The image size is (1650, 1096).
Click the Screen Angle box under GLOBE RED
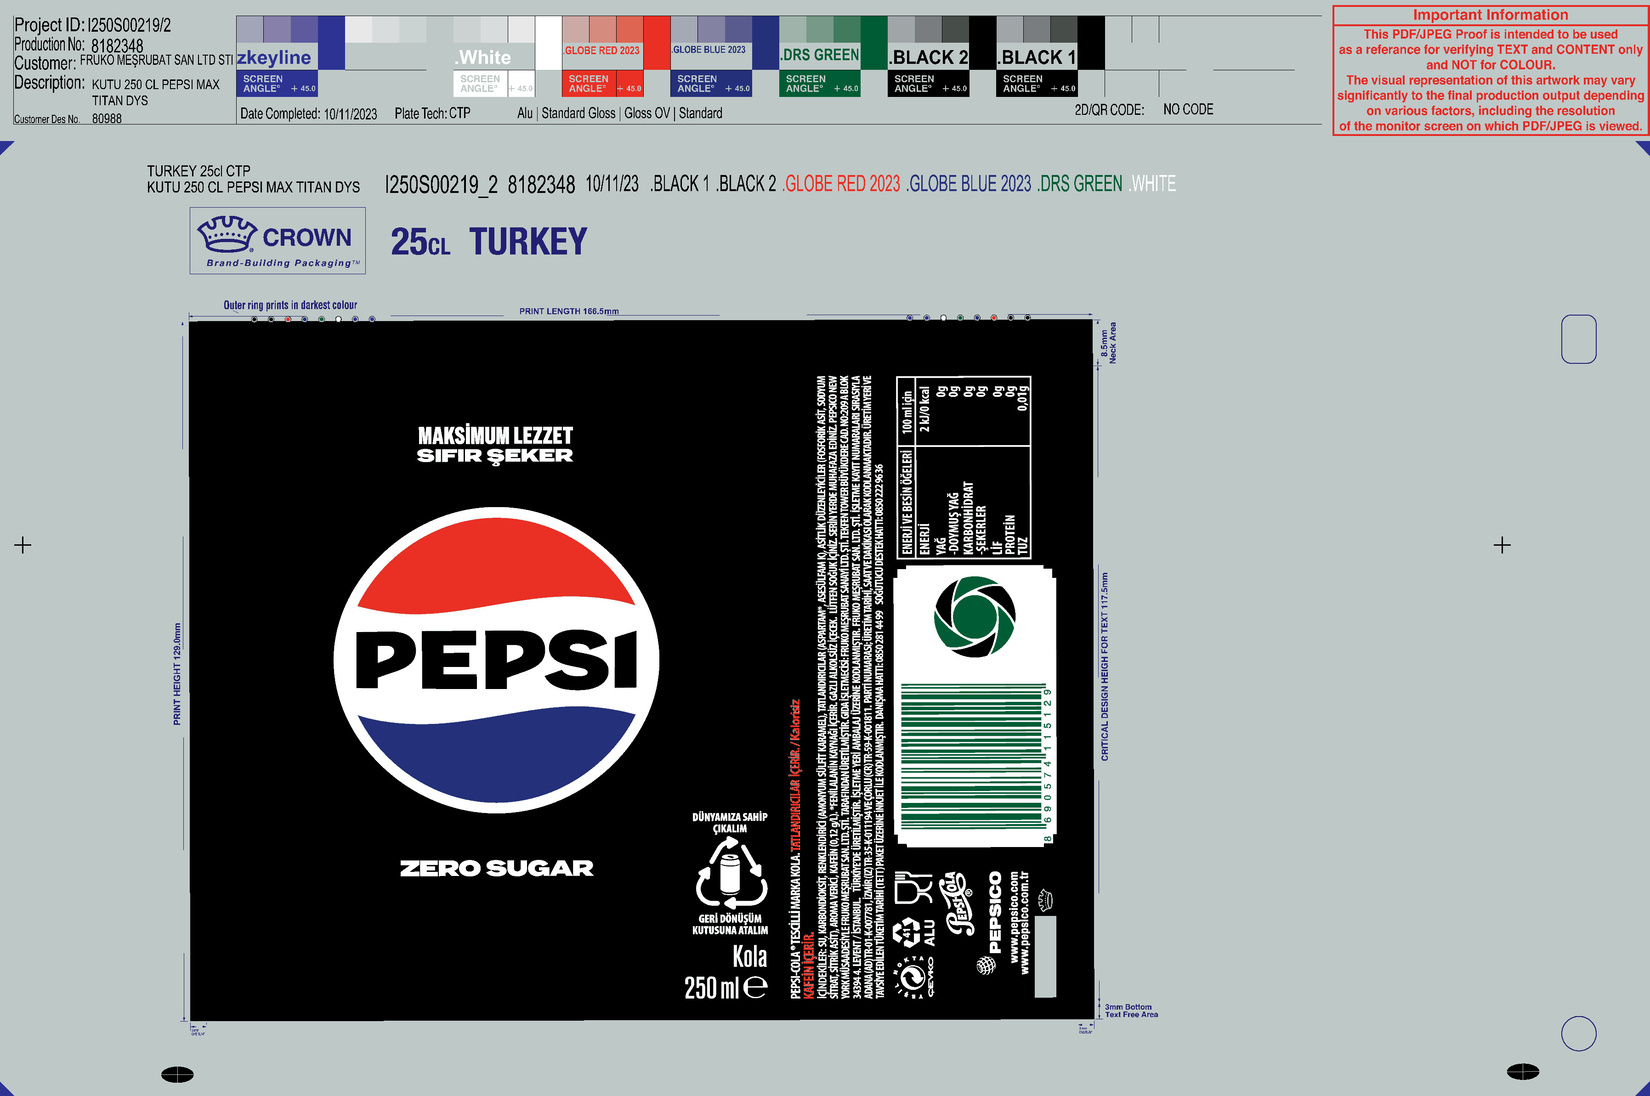[603, 84]
